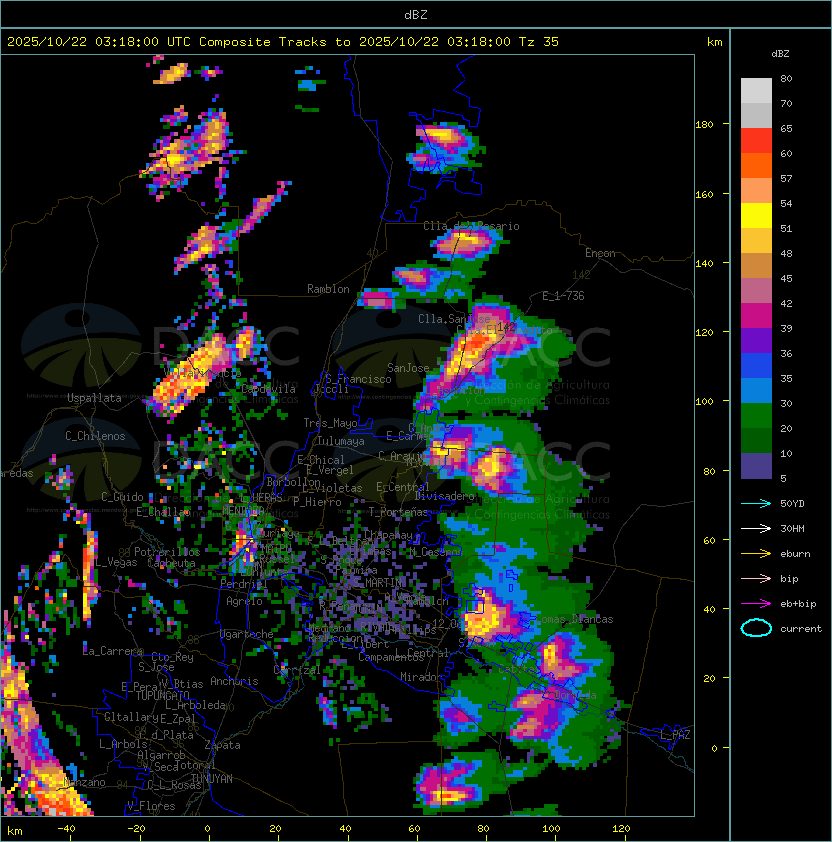Click the 'Capdevila' place label
The width and height of the screenshot is (832, 842).
tap(269, 389)
